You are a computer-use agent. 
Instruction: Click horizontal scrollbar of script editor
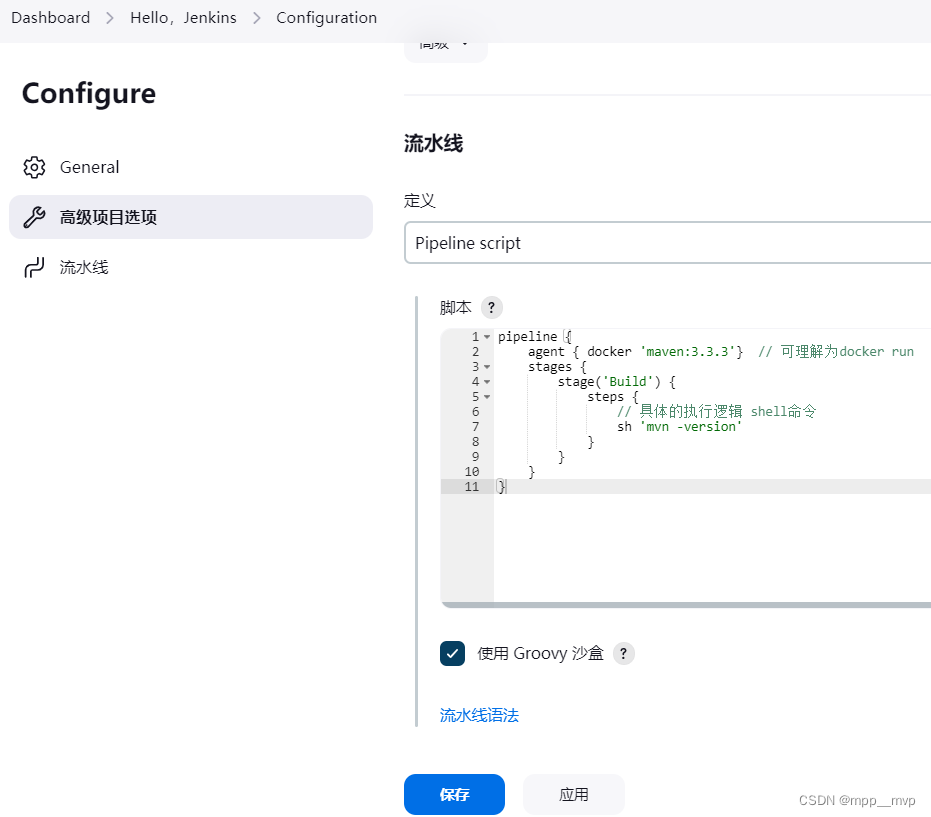pyautogui.click(x=686, y=605)
